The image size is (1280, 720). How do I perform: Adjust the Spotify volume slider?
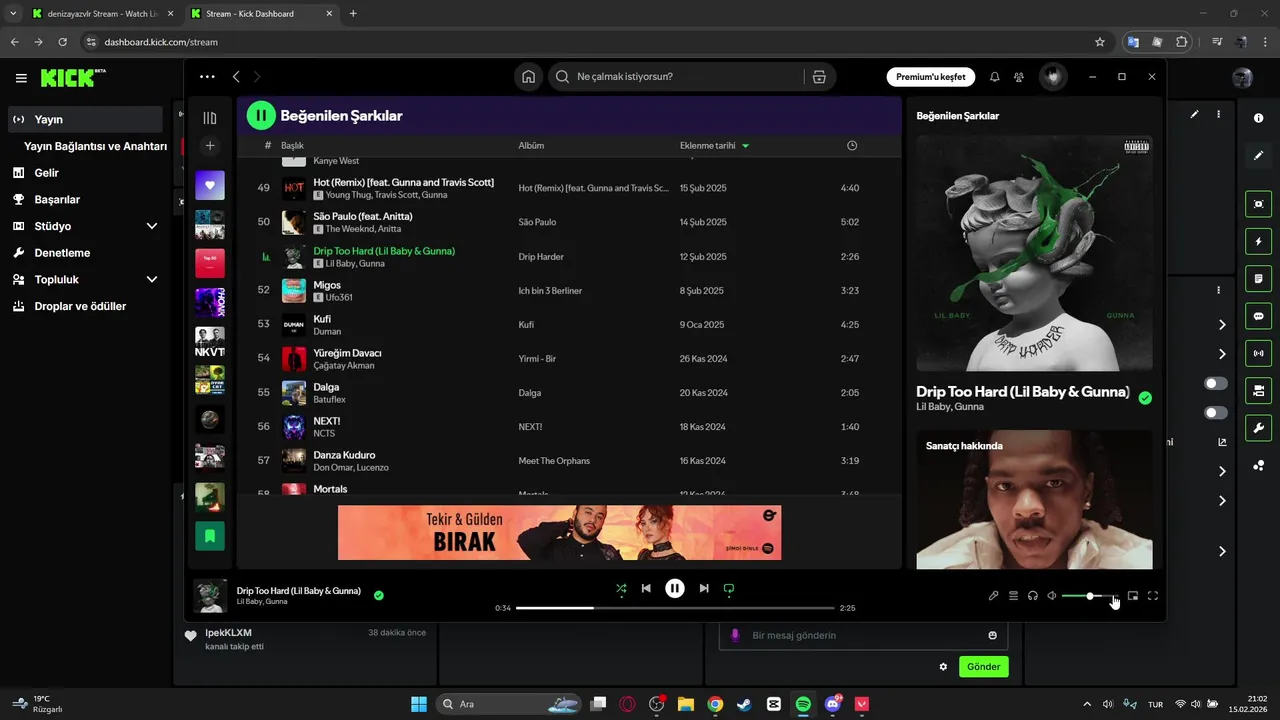1090,596
